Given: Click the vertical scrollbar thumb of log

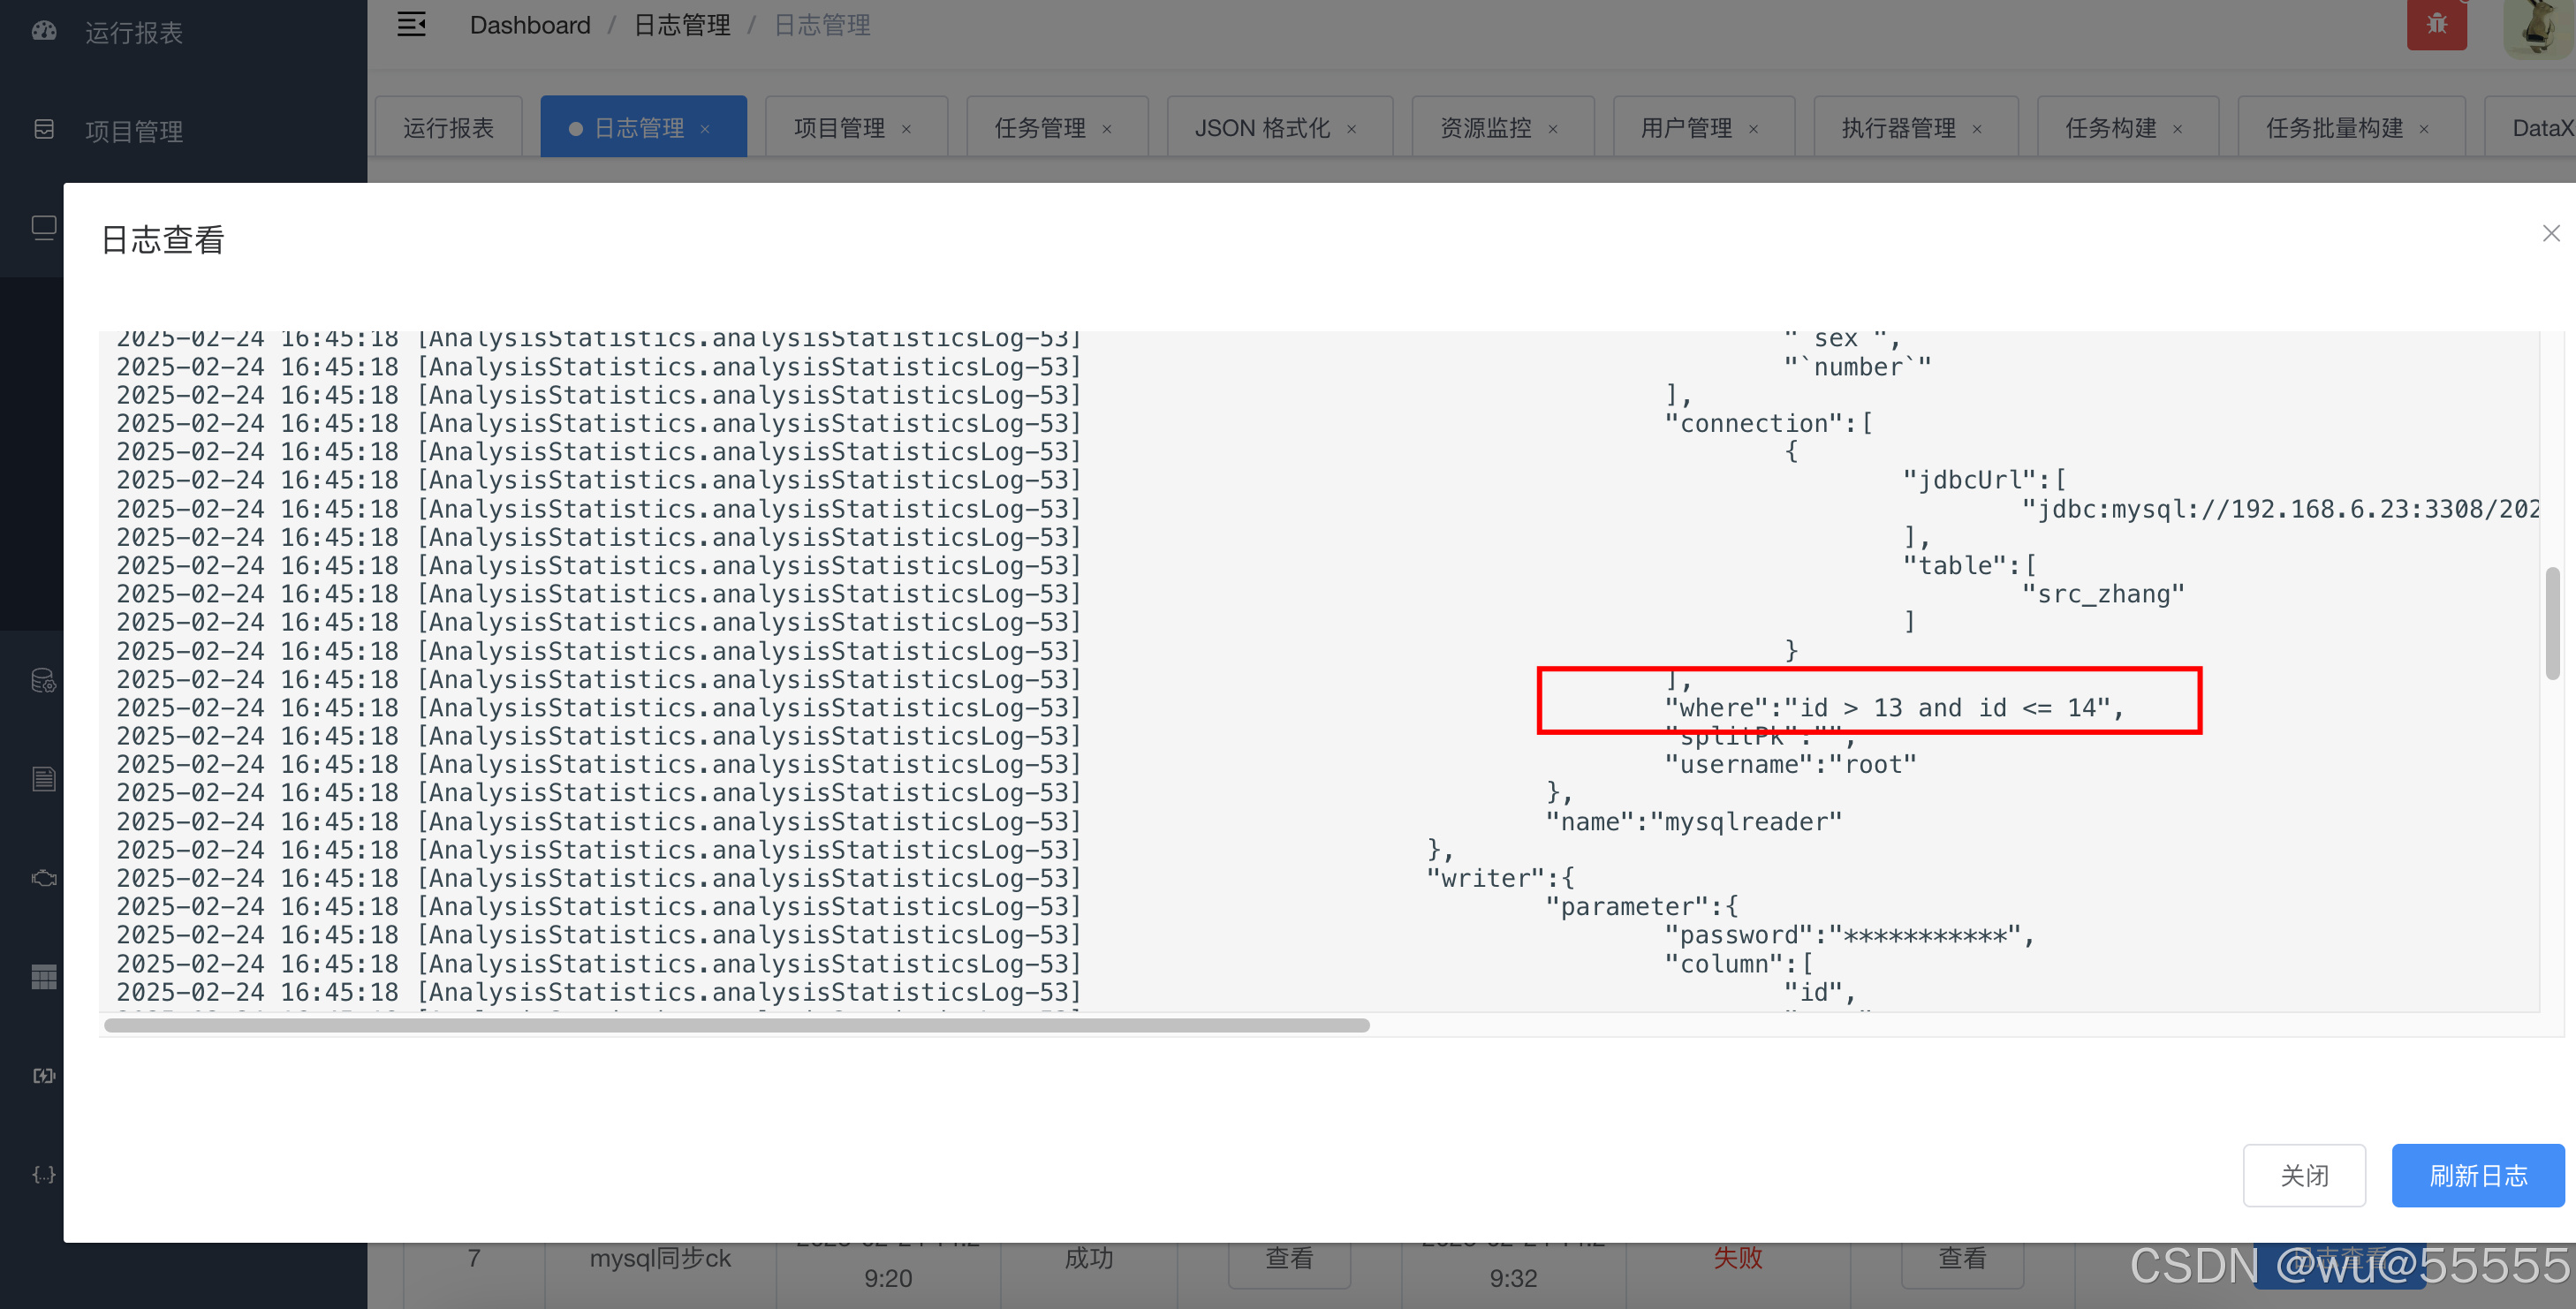Looking at the screenshot, I should tap(2551, 622).
